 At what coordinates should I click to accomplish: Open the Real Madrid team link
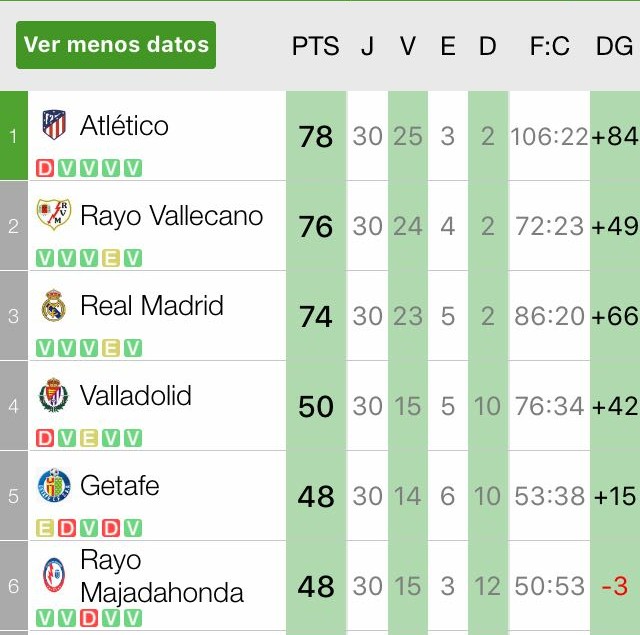click(x=152, y=306)
